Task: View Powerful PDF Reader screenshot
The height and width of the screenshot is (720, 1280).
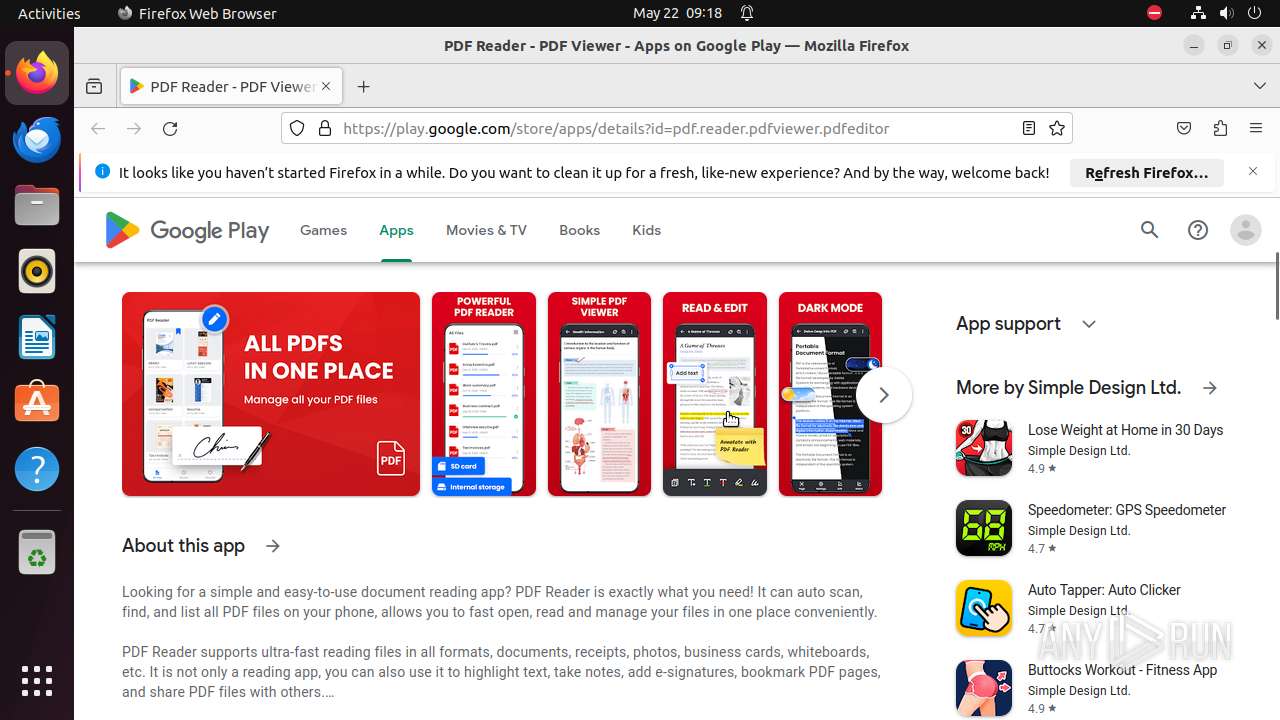Action: [484, 394]
